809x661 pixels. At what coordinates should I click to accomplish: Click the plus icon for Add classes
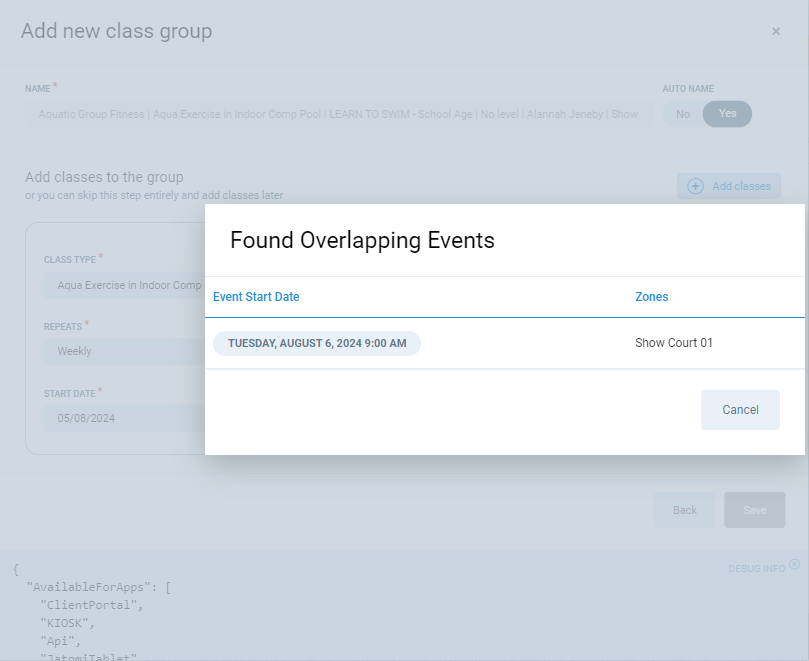click(x=695, y=186)
